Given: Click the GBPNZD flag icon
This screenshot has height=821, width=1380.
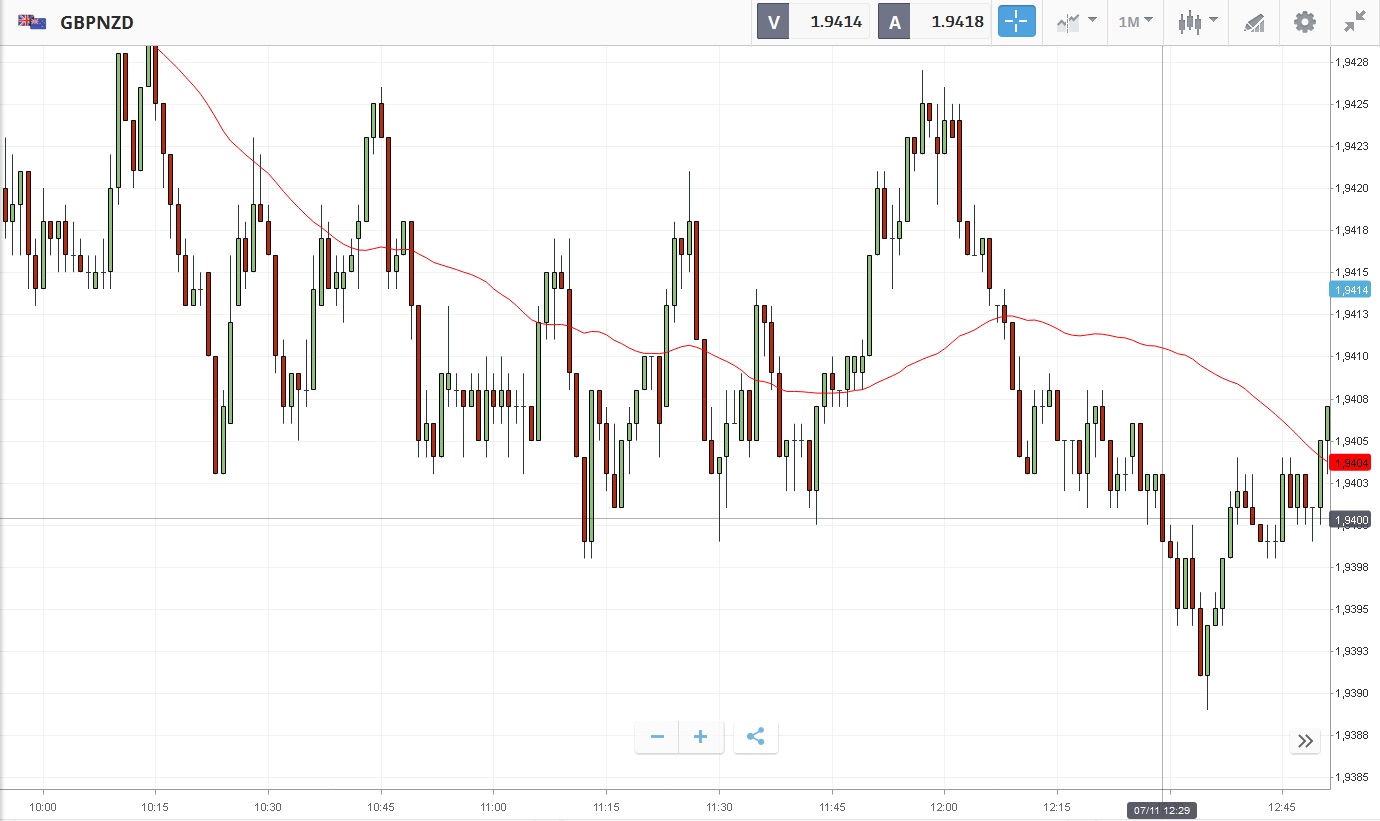Looking at the screenshot, I should coord(31,21).
